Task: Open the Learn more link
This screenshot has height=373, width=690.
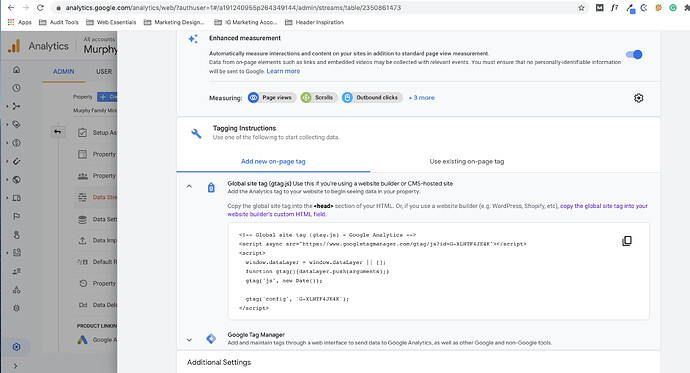Action: [x=283, y=71]
